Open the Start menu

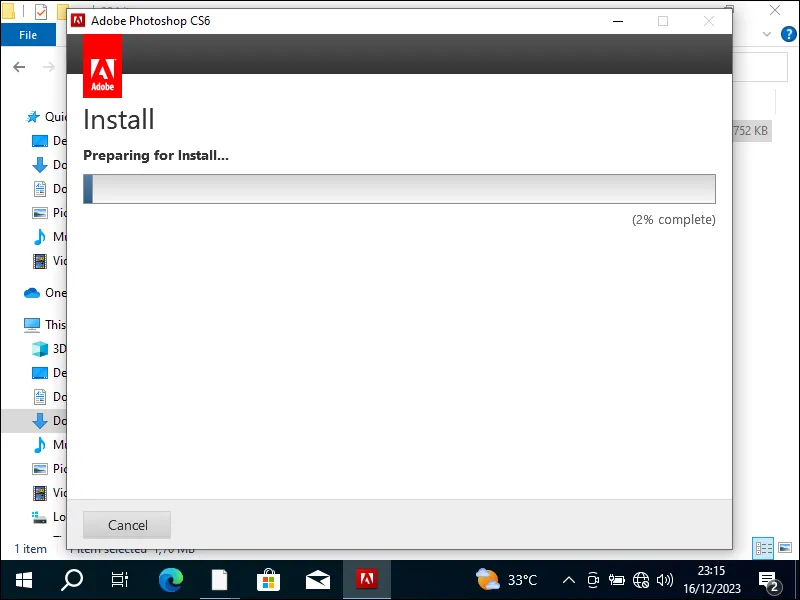tap(22, 579)
